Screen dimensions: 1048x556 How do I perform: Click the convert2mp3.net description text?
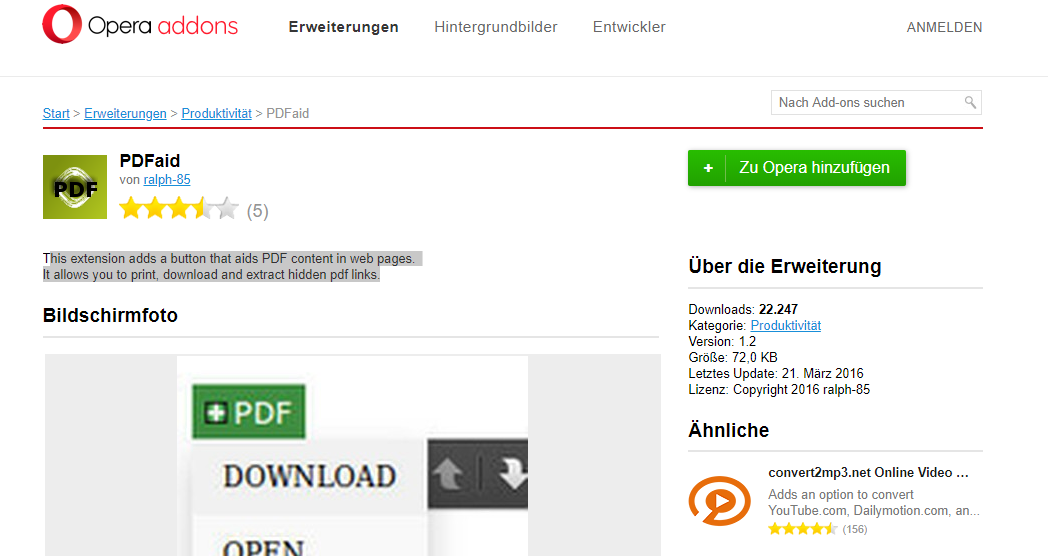[x=874, y=503]
